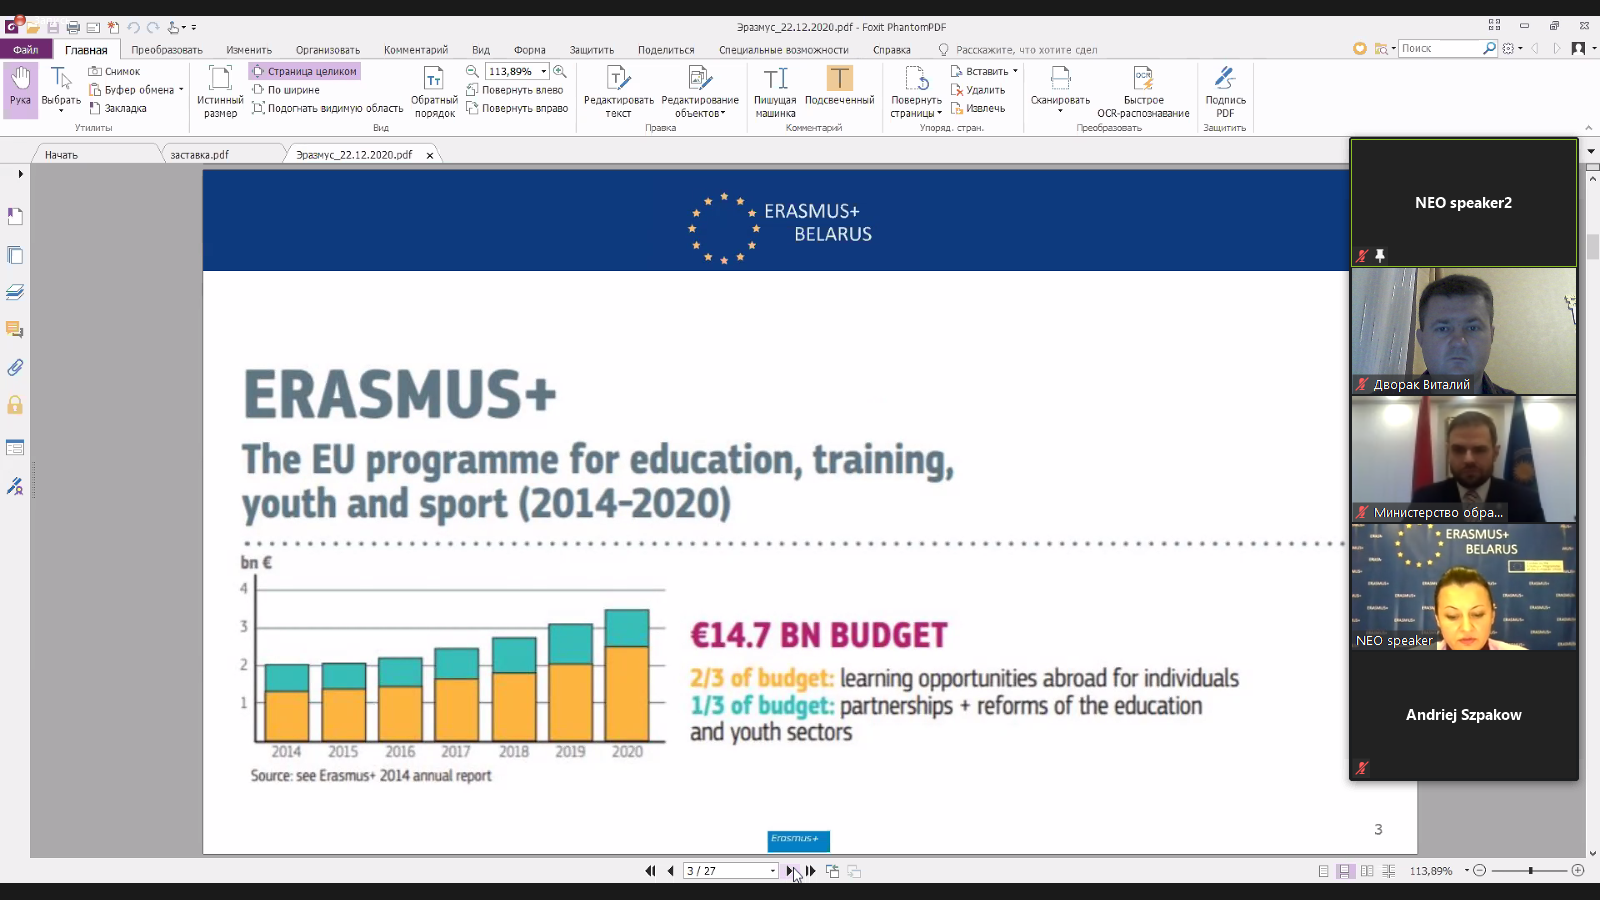
Task: Open the page number 3 / 27 dropdown
Action: [773, 871]
